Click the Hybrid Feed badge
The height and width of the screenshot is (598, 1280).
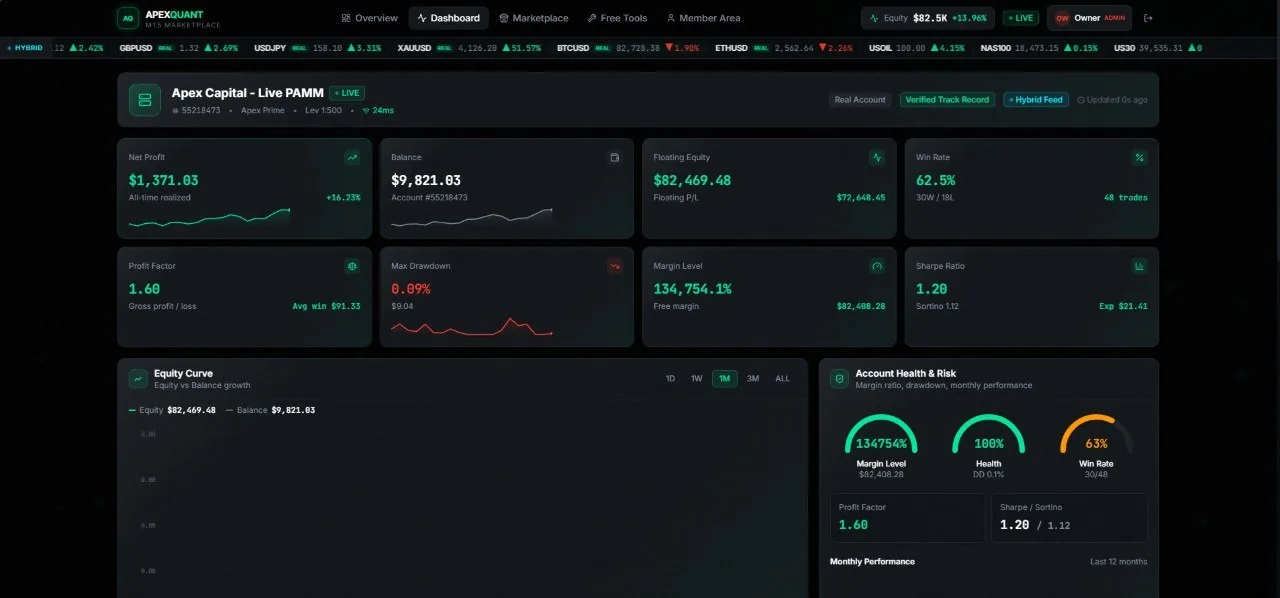click(1036, 100)
